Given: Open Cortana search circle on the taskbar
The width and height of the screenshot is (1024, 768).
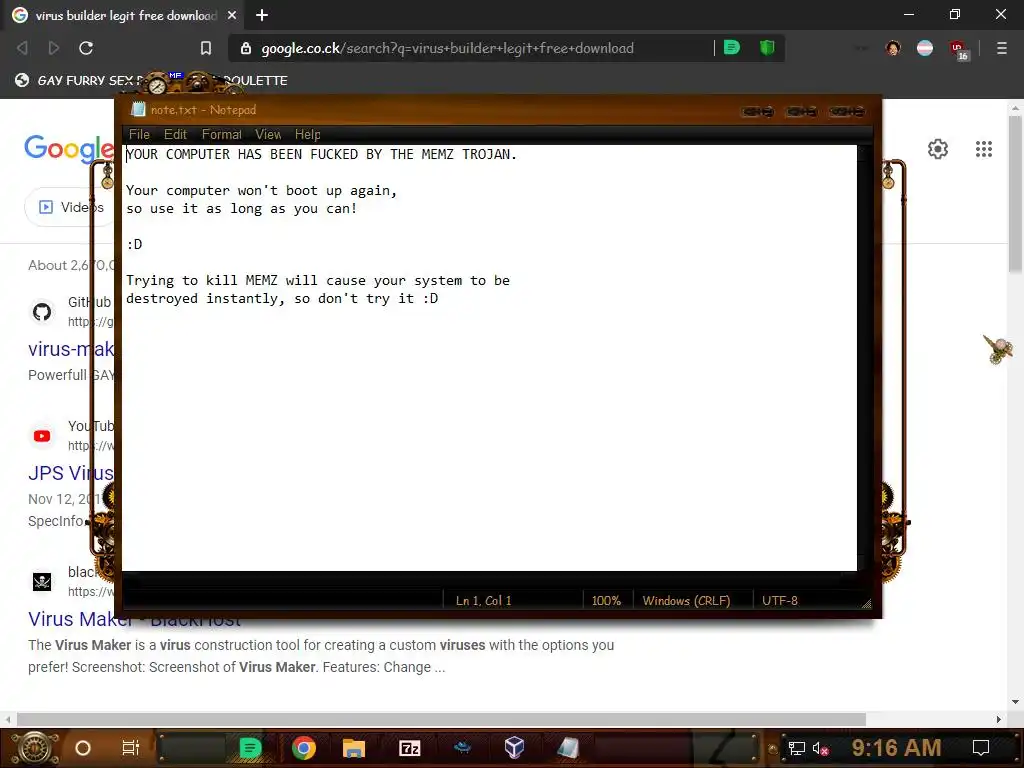Looking at the screenshot, I should tap(83, 748).
